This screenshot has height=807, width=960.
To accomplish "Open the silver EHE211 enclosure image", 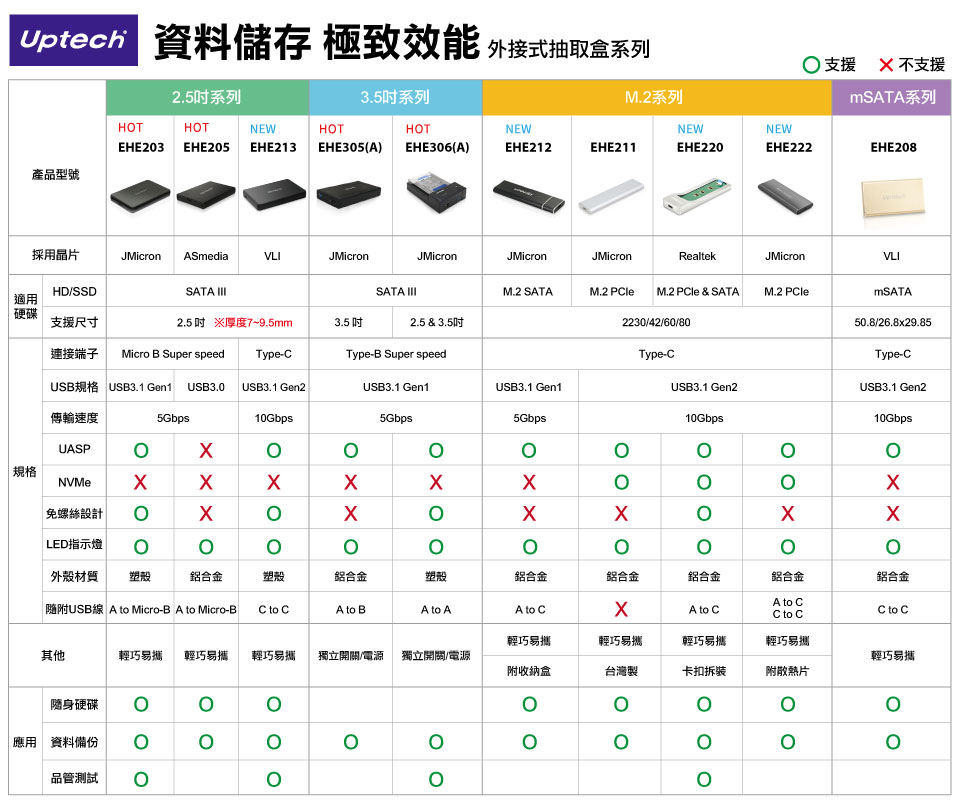I will point(611,196).
